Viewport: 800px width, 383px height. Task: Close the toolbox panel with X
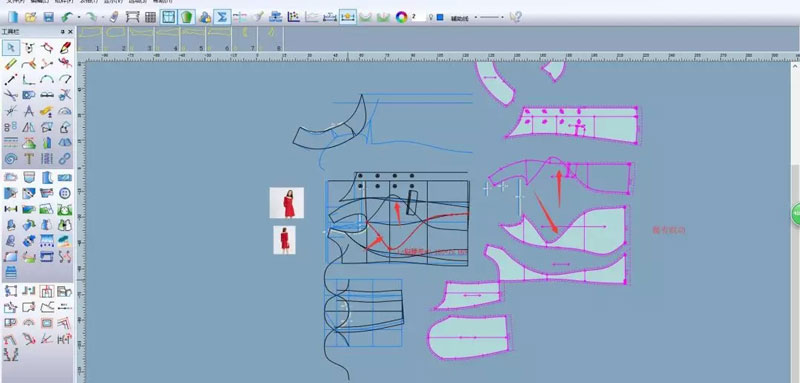coord(70,32)
